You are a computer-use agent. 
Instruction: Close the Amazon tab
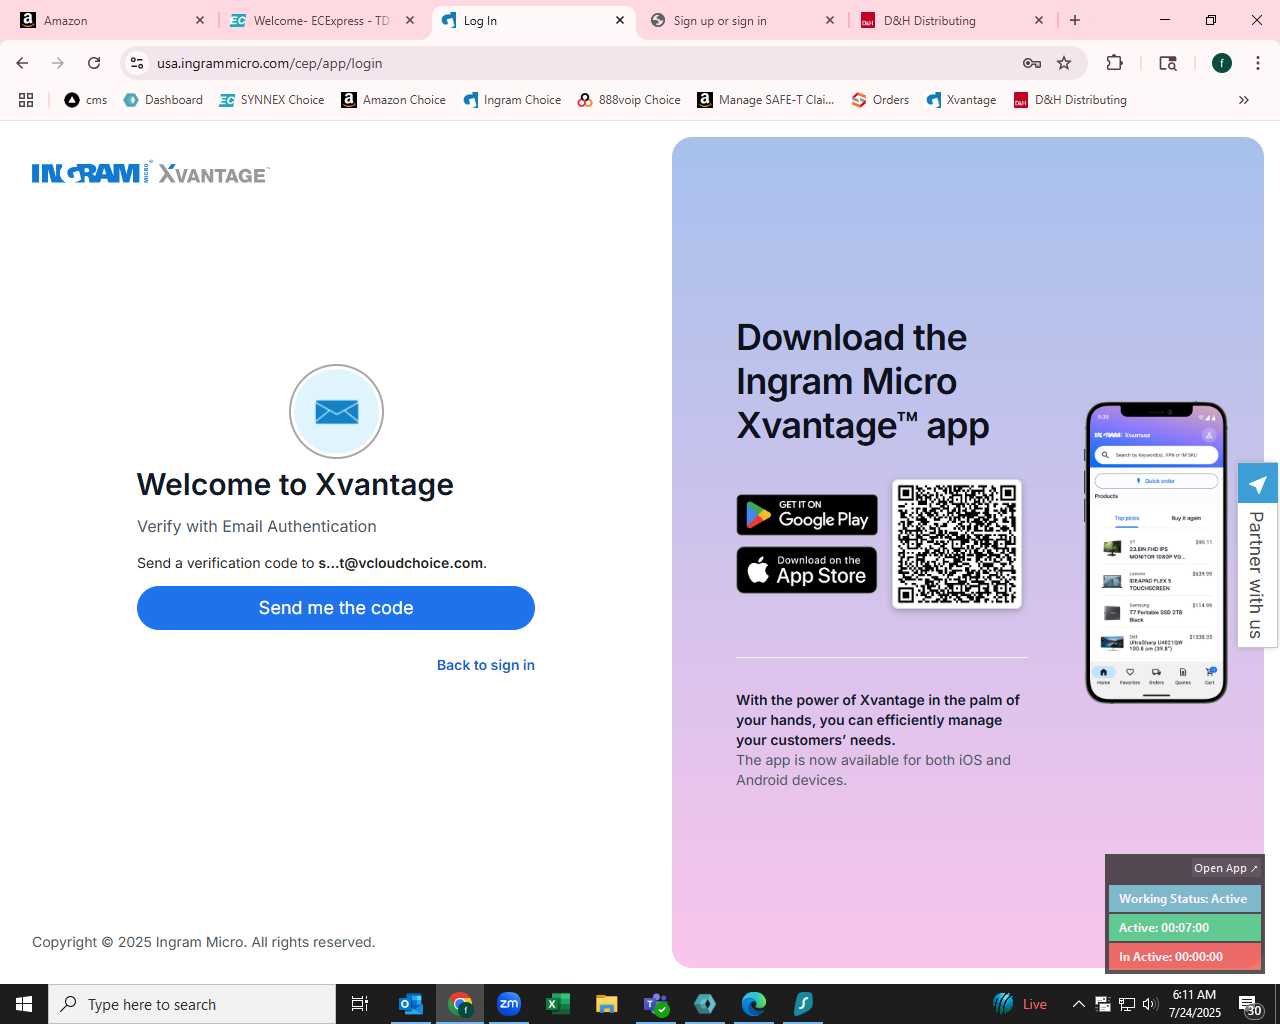pyautogui.click(x=200, y=20)
